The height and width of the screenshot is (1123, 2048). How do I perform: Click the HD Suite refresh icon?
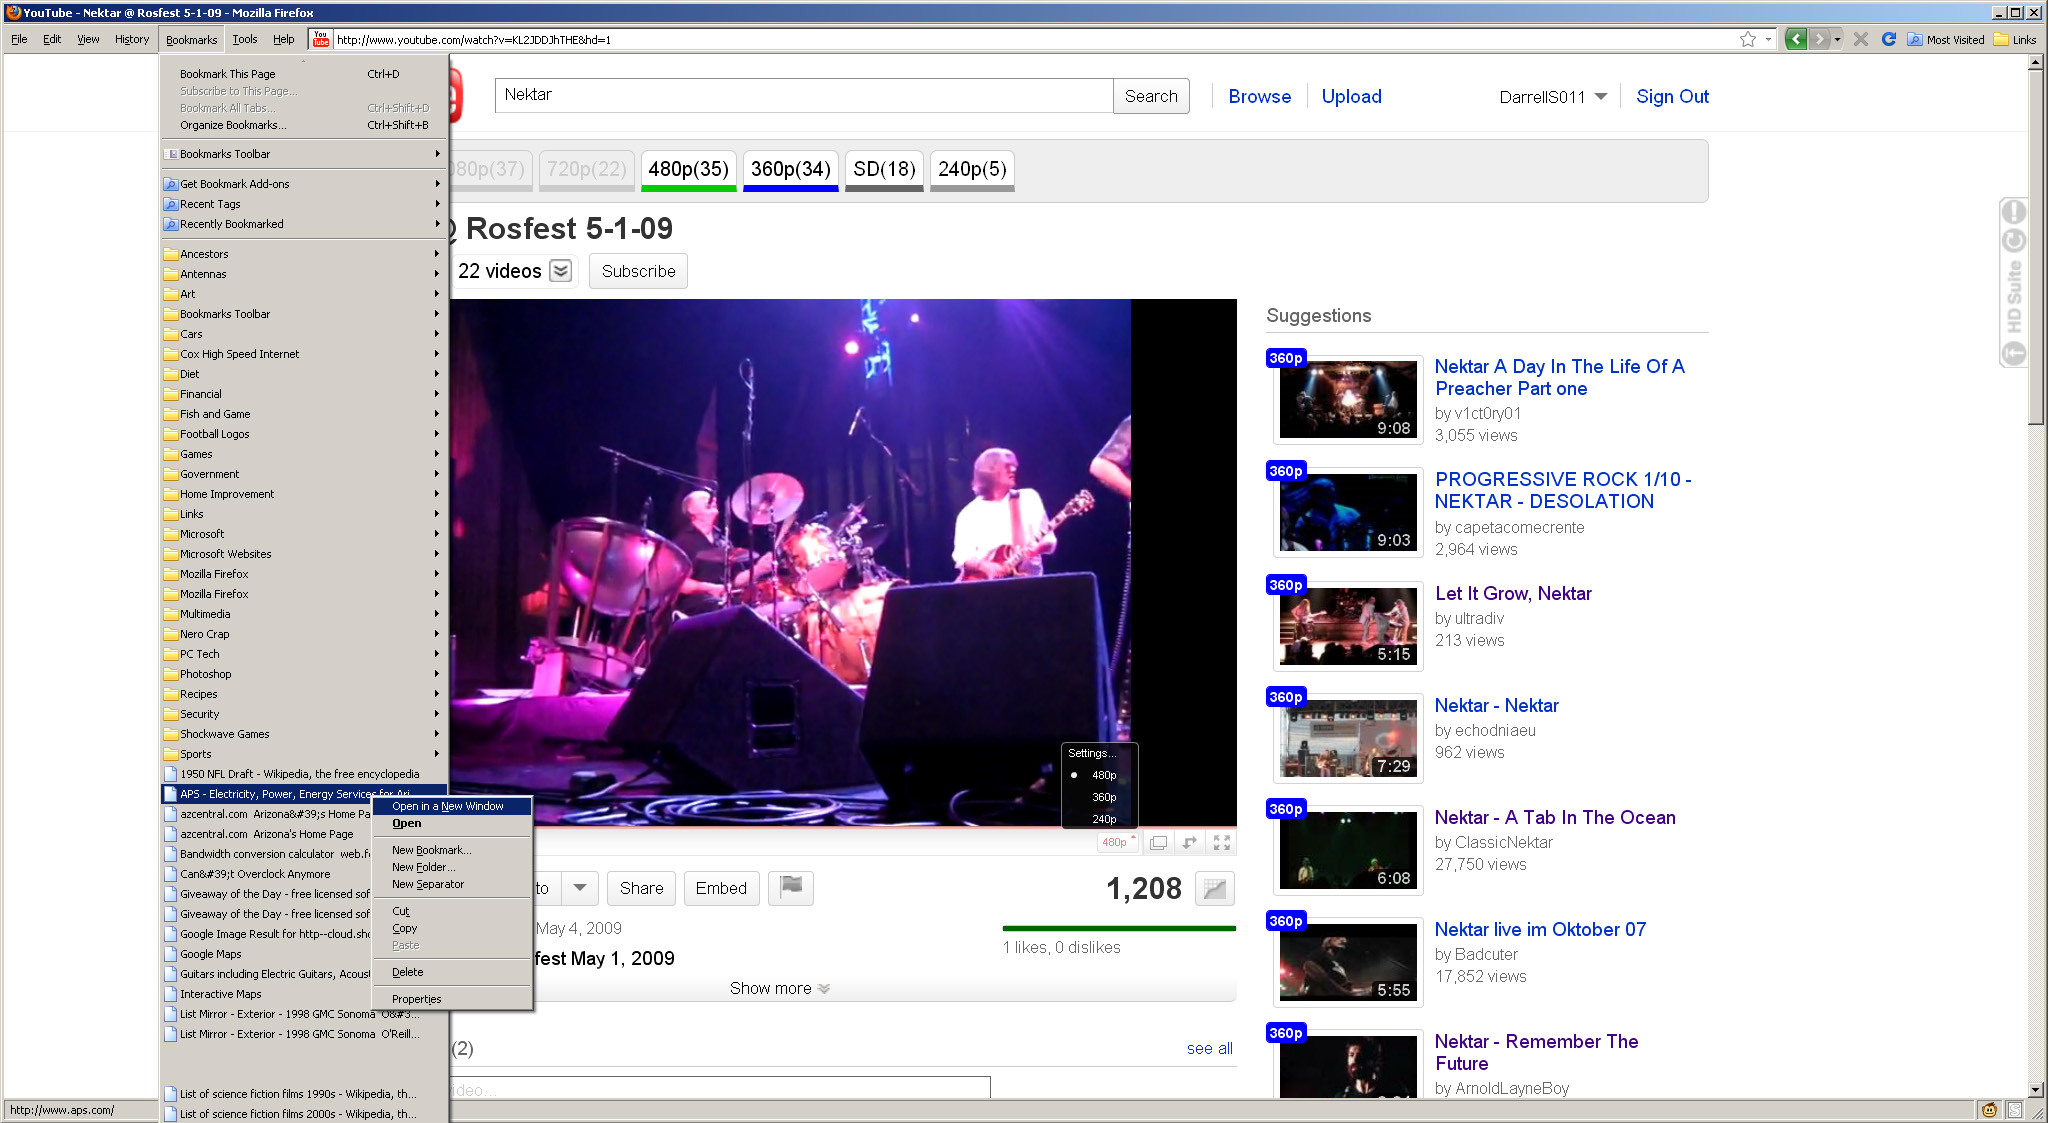coord(2013,241)
